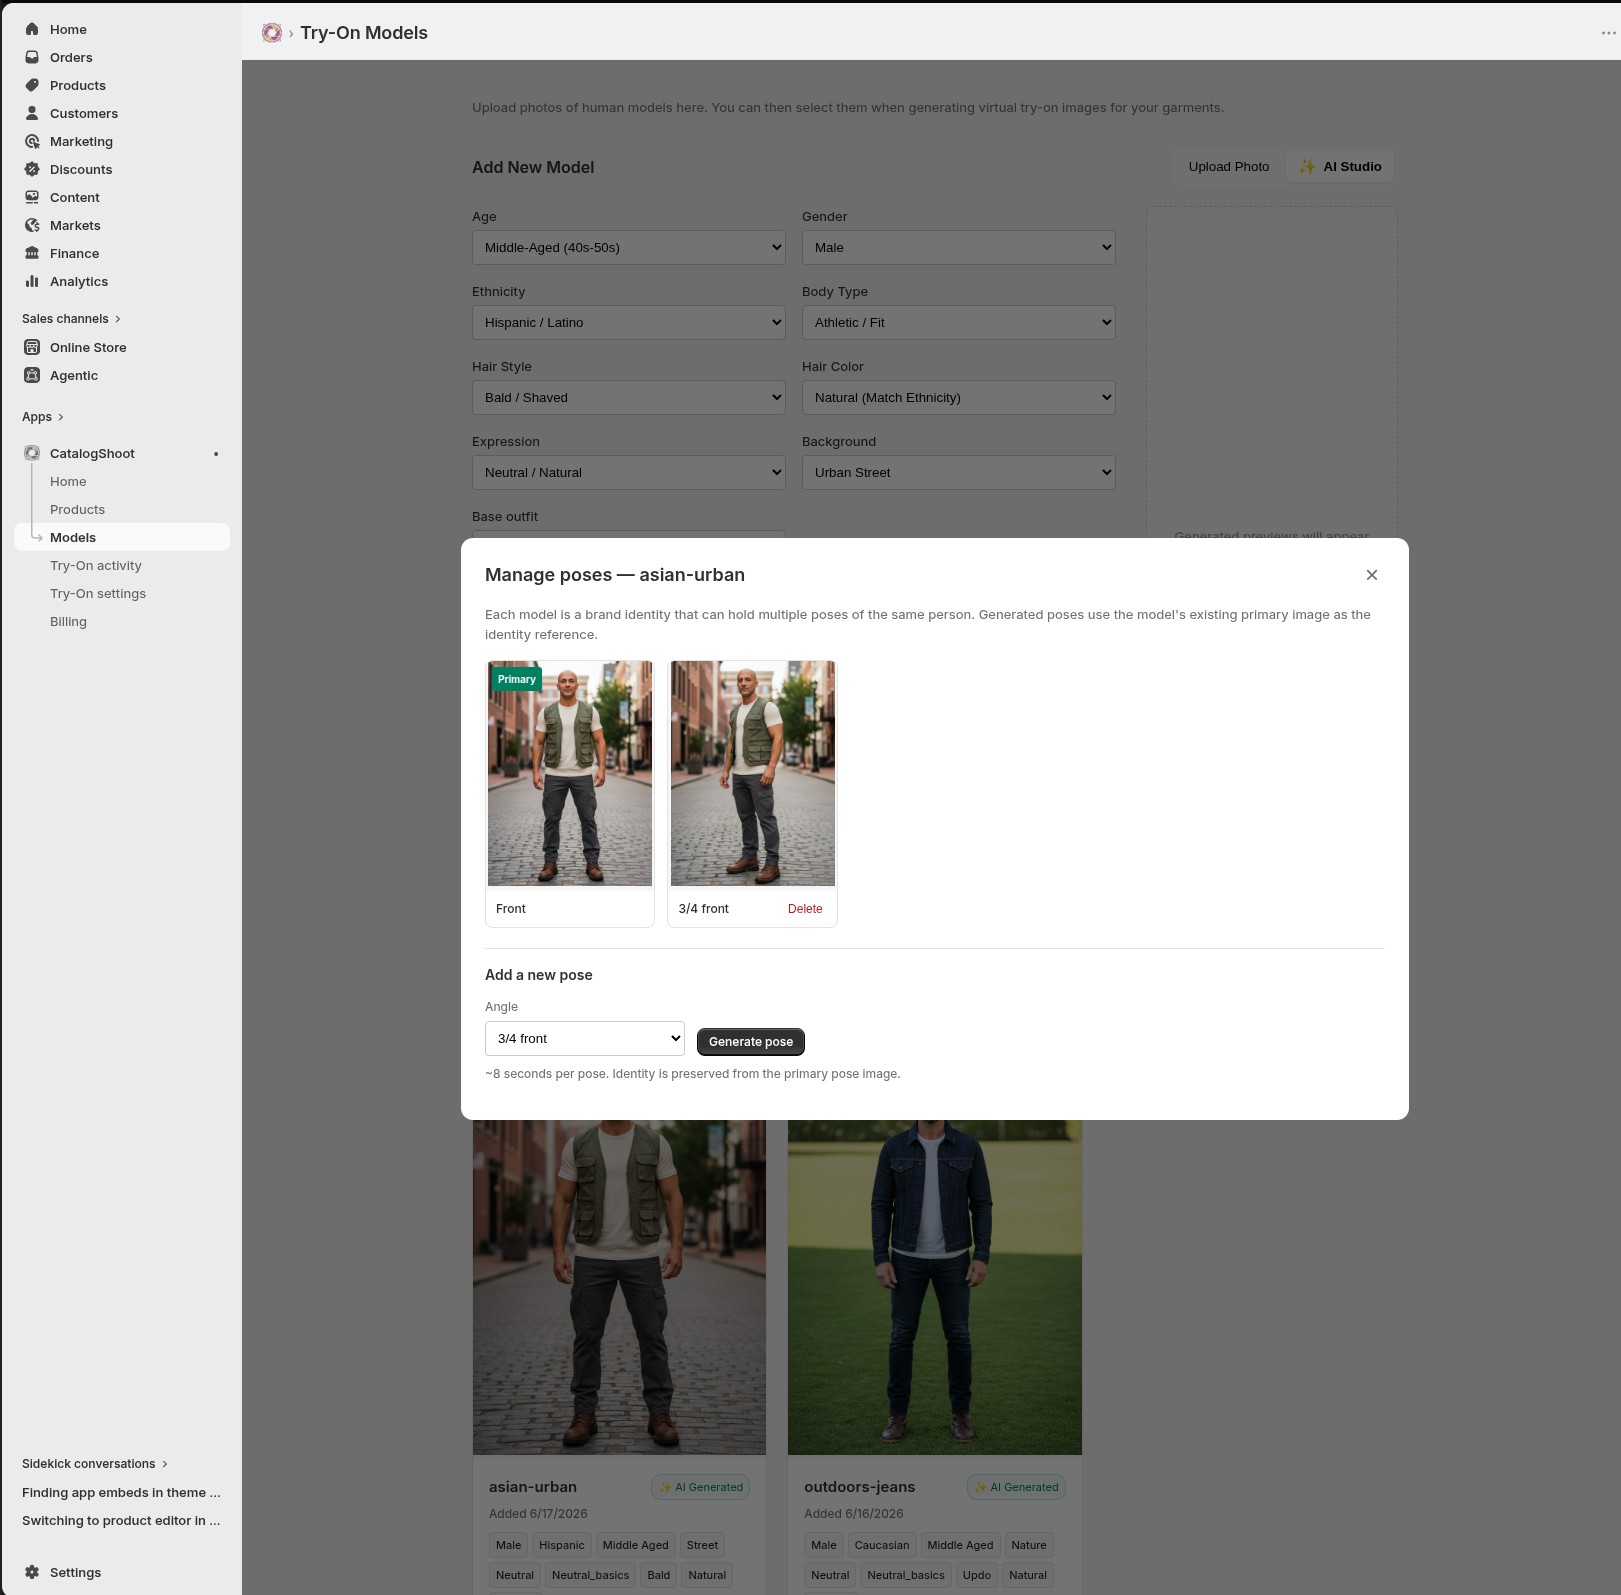The width and height of the screenshot is (1621, 1595).
Task: Expand the Sales channels section
Action: coord(71,319)
